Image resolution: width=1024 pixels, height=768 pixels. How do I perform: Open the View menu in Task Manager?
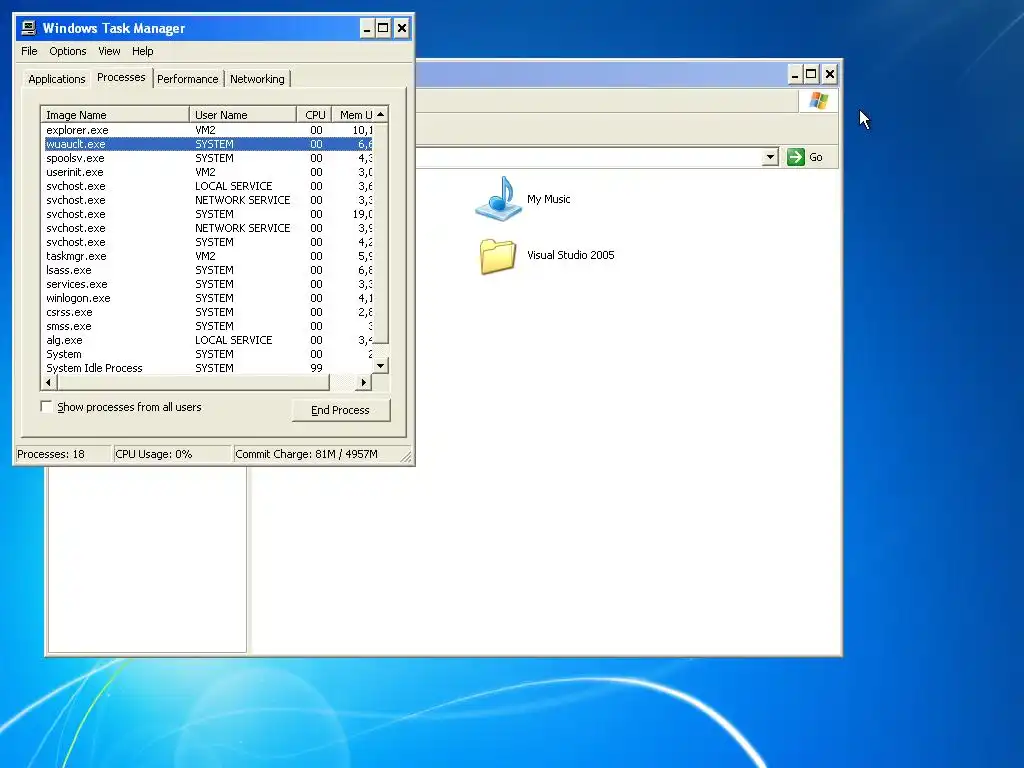pos(109,51)
